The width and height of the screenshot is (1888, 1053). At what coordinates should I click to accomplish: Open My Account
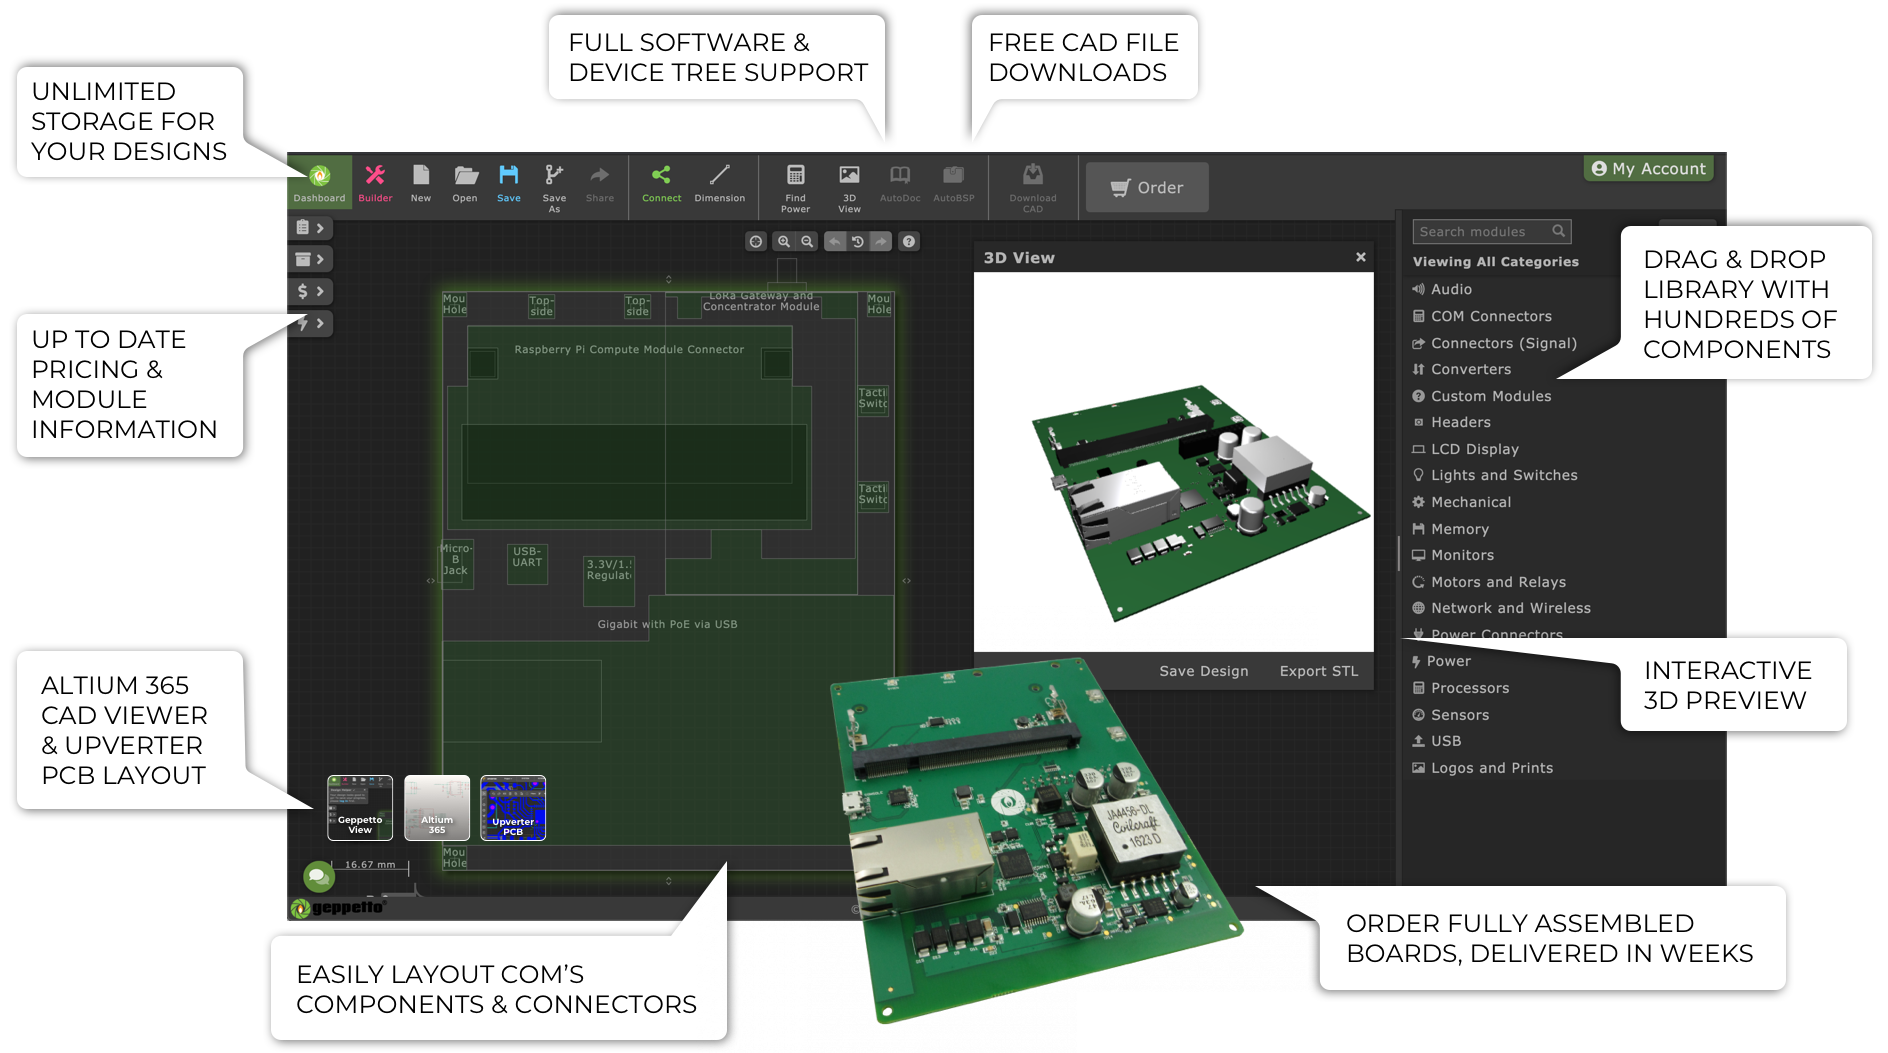(x=1648, y=169)
